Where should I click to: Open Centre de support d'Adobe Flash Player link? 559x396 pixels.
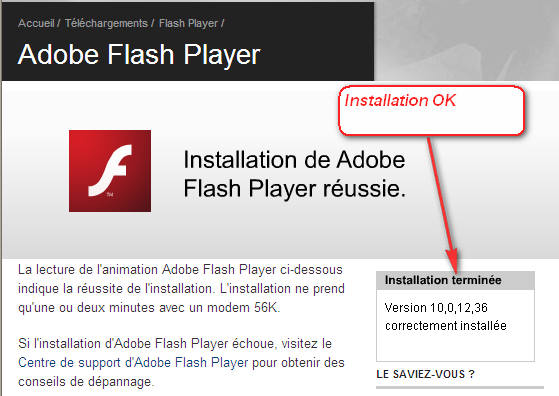pyautogui.click(x=133, y=362)
